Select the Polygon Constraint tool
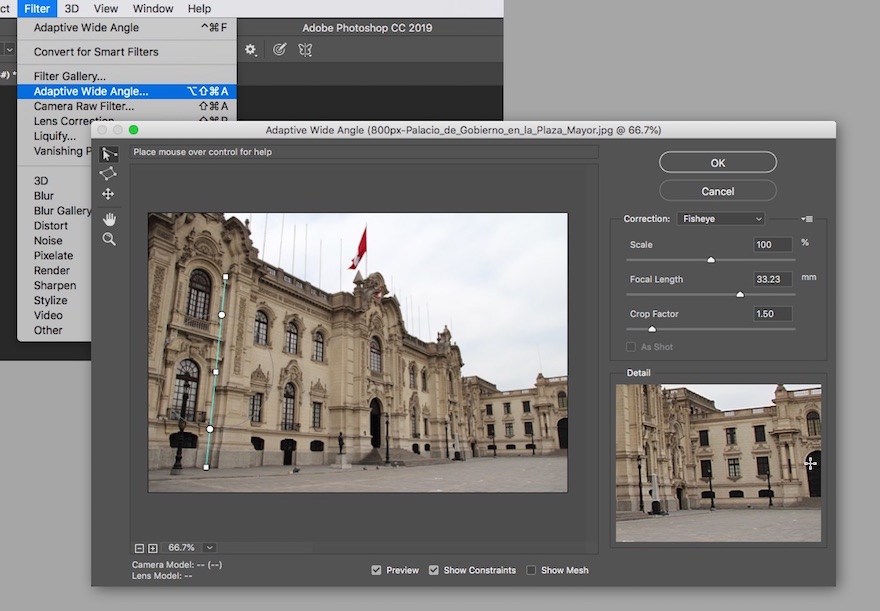Viewport: 880px width, 611px height. pyautogui.click(x=108, y=173)
